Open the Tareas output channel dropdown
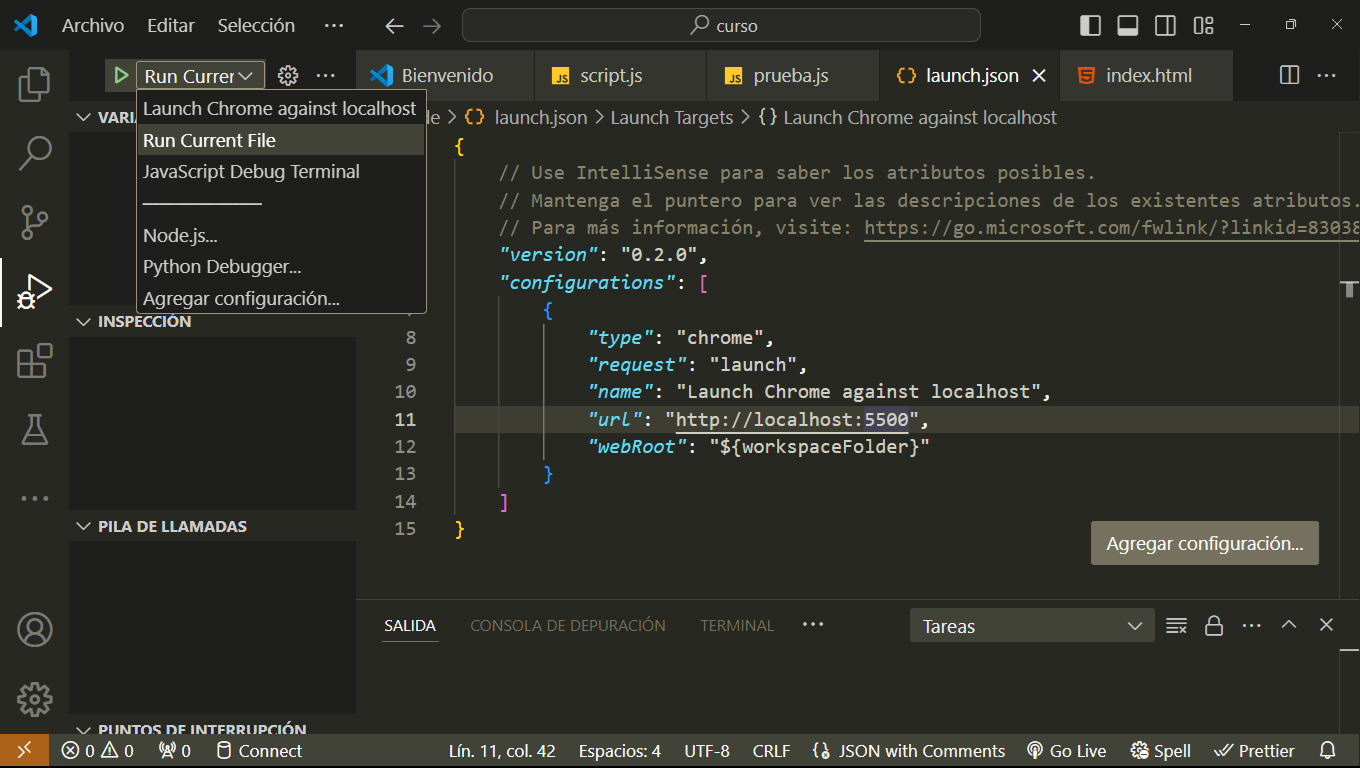Viewport: 1360px width, 768px height. [1032, 626]
